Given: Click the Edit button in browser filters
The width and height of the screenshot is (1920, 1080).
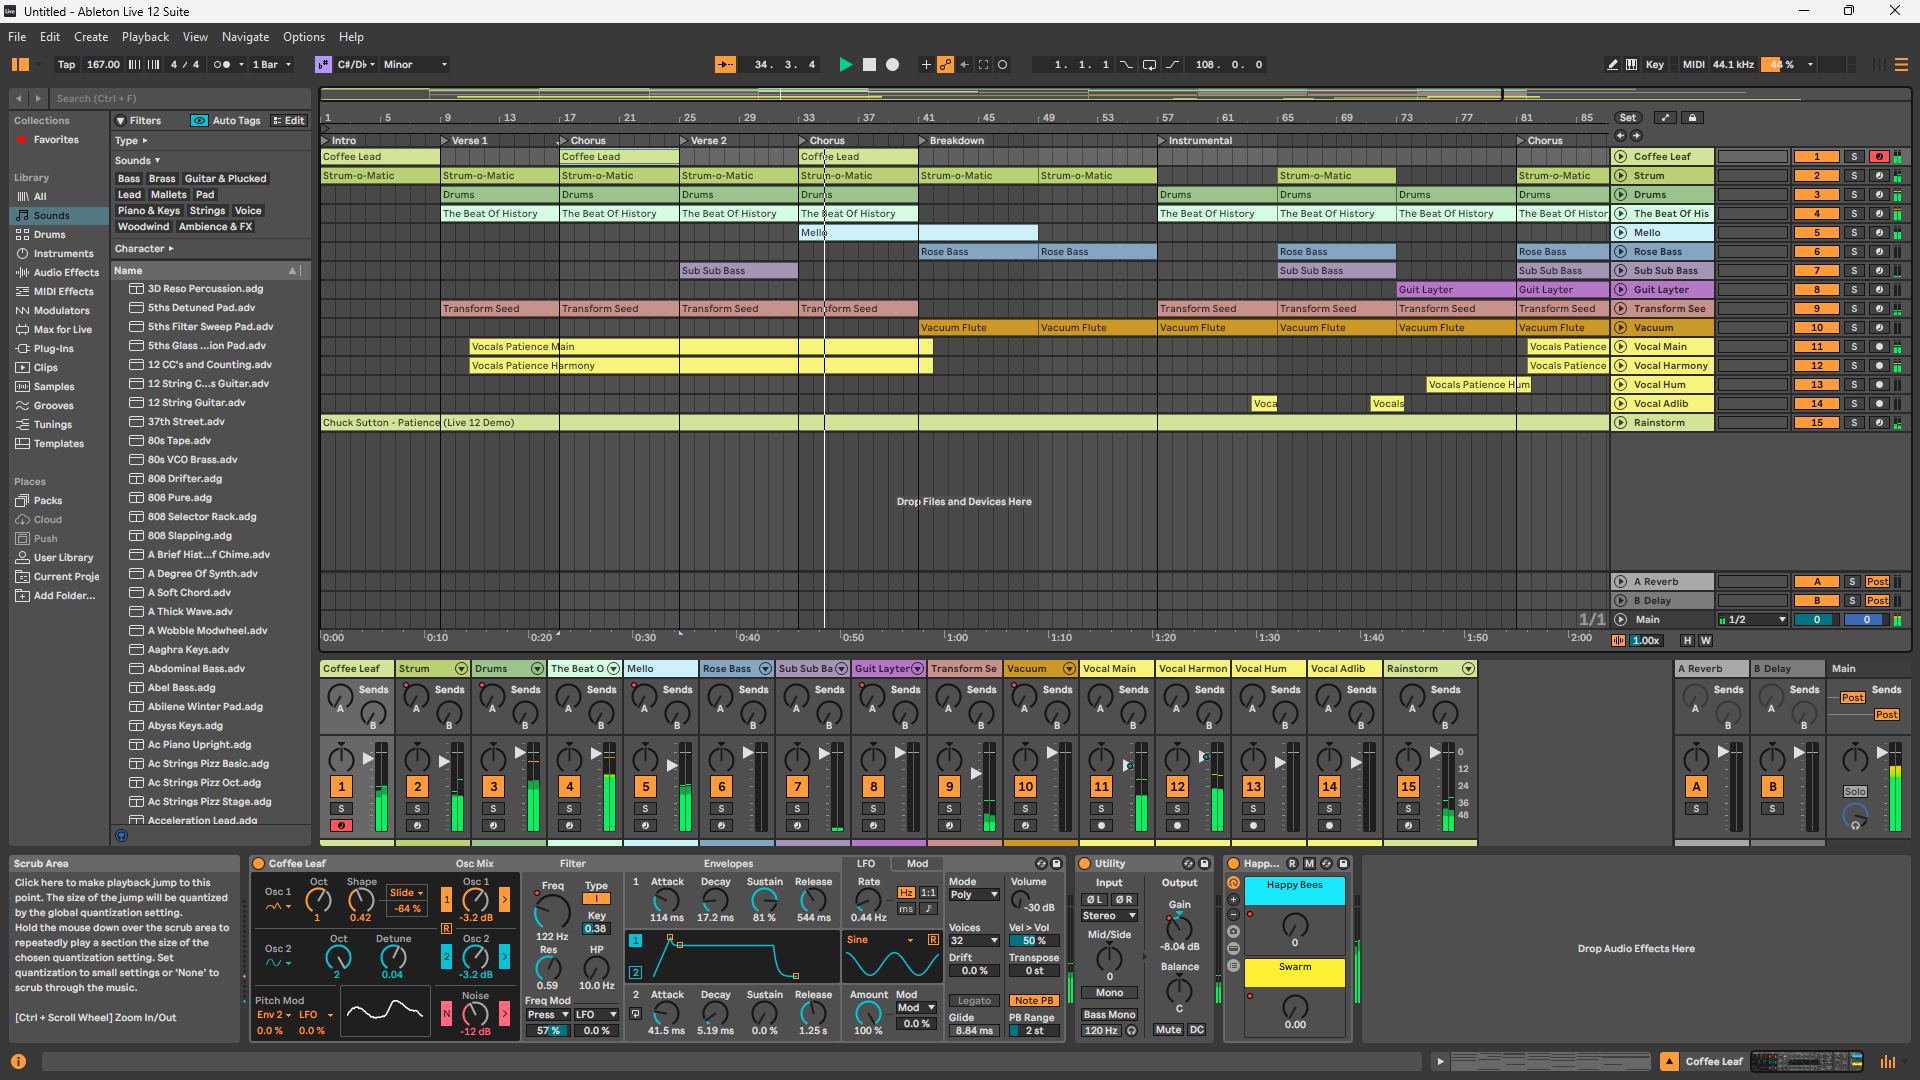Looking at the screenshot, I should click(x=289, y=121).
